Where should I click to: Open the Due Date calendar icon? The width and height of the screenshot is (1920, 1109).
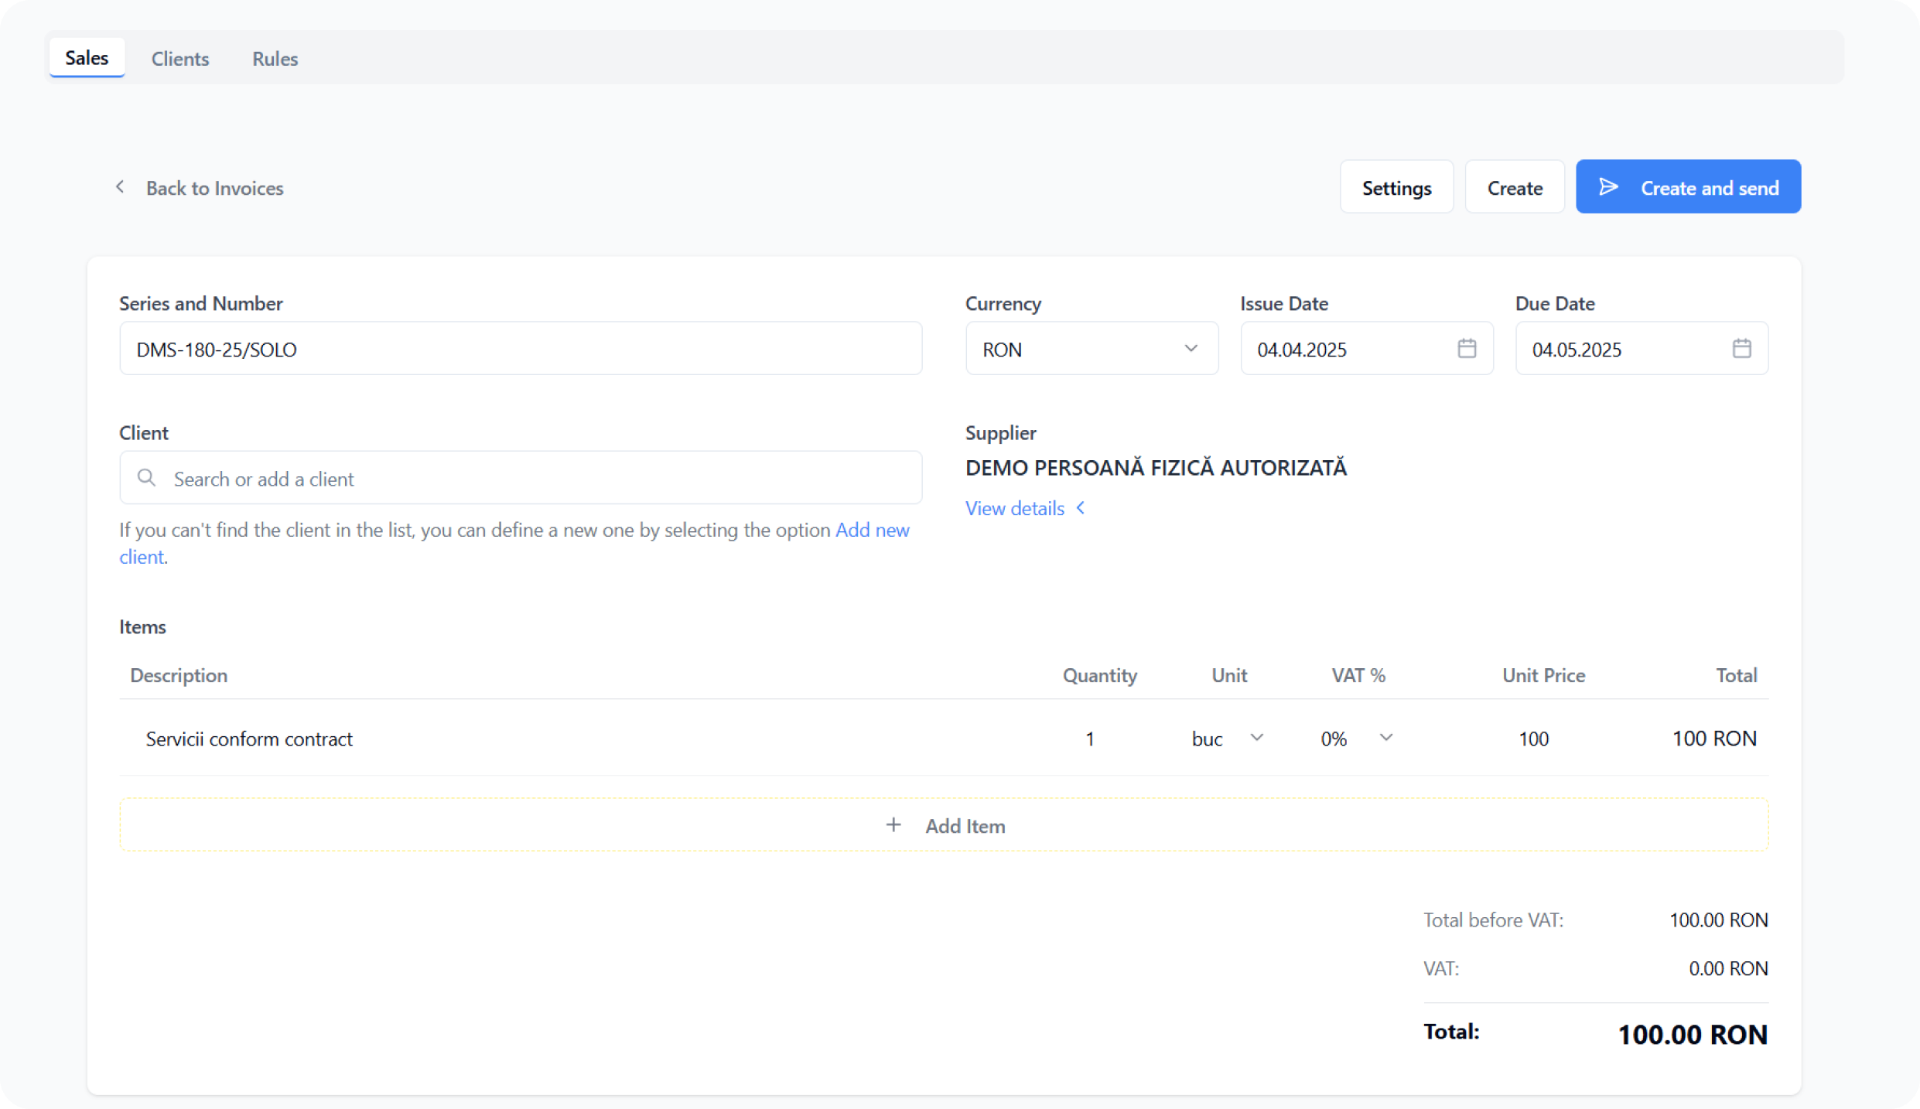[x=1741, y=348]
